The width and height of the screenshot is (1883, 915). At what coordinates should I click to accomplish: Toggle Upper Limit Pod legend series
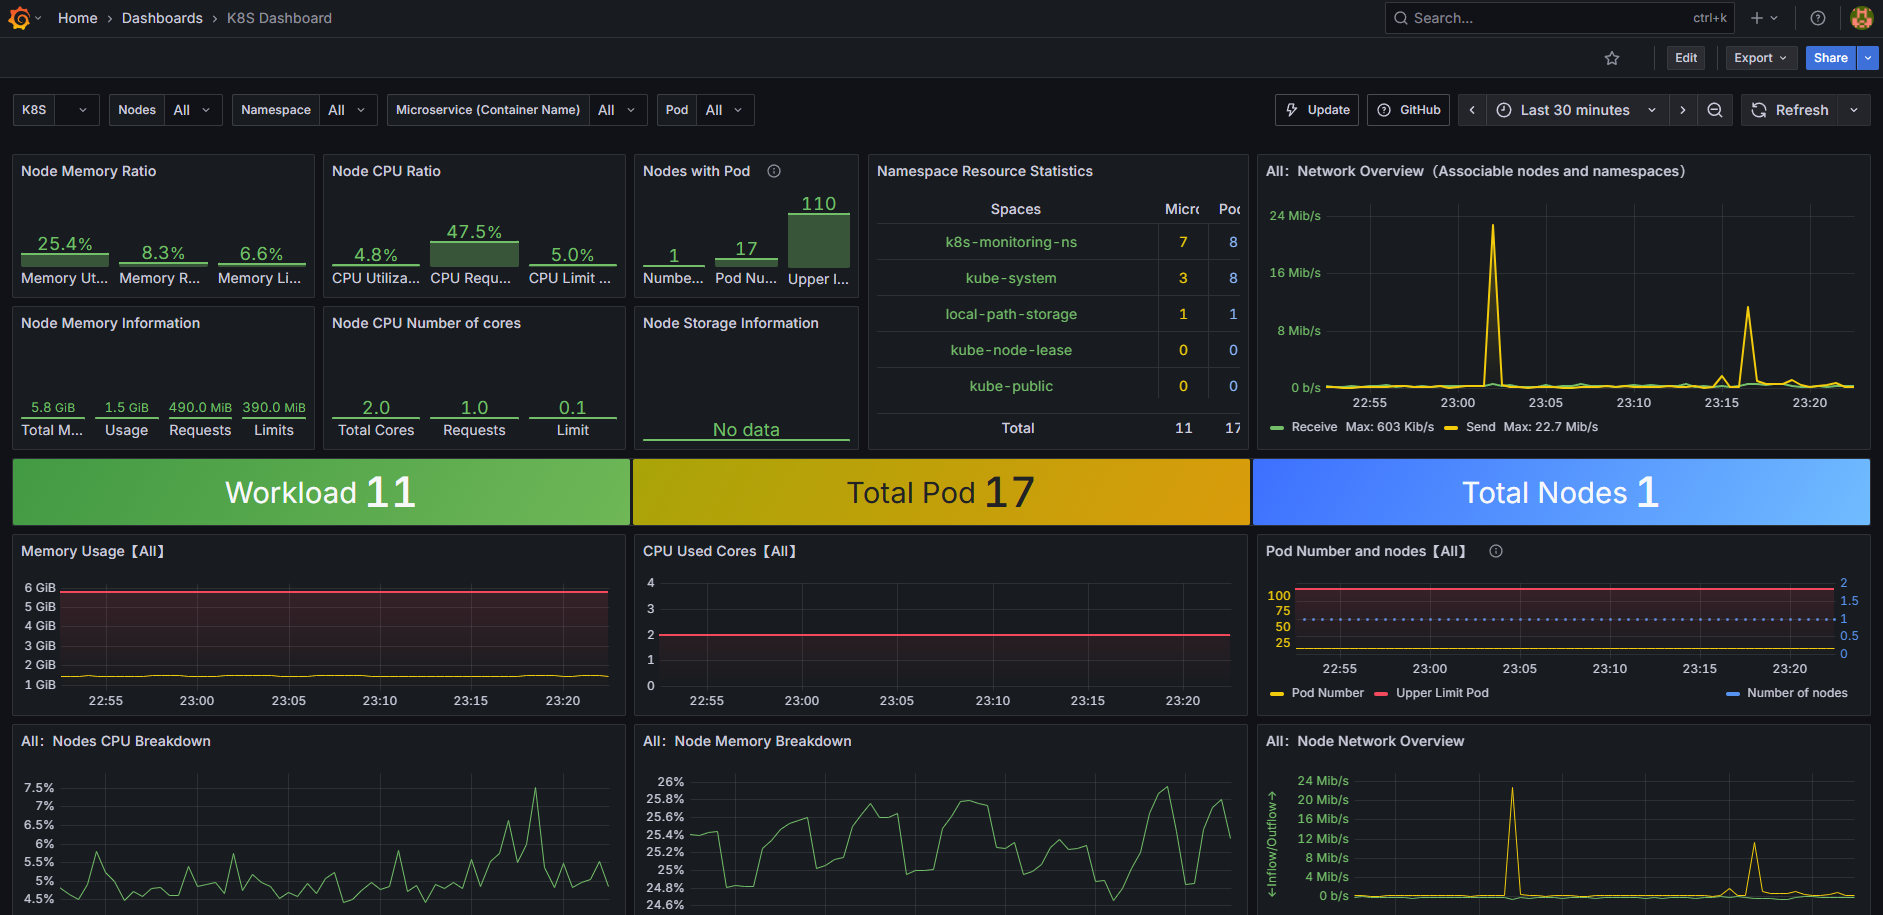(x=1441, y=693)
